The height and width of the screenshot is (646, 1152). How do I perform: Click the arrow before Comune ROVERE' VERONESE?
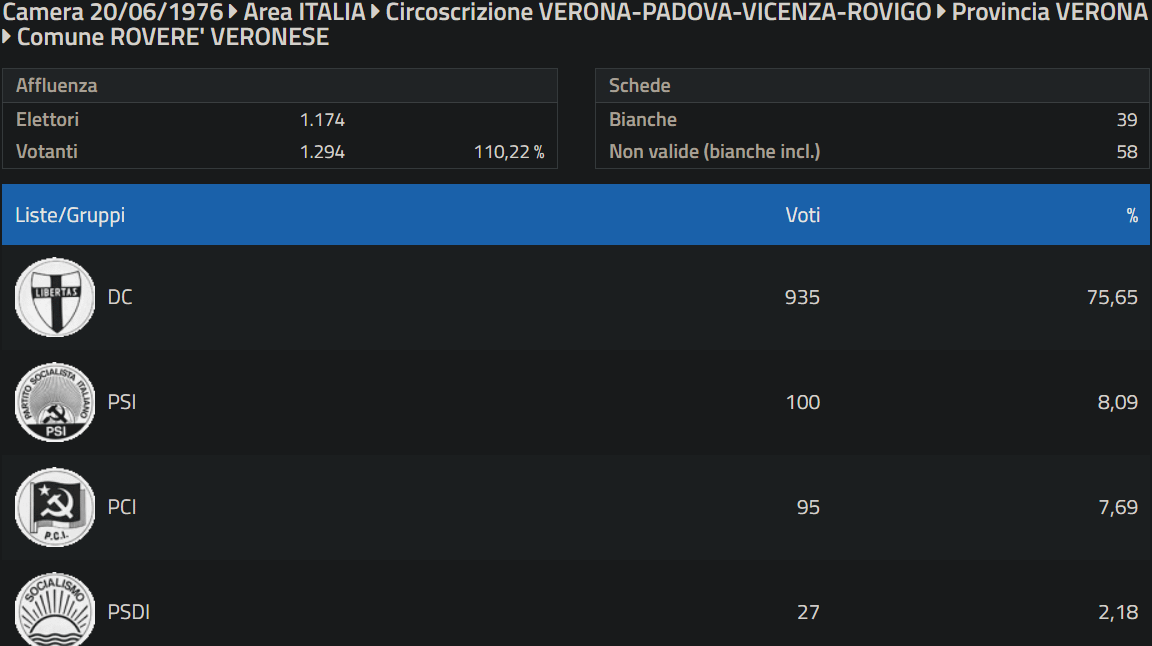coord(8,38)
